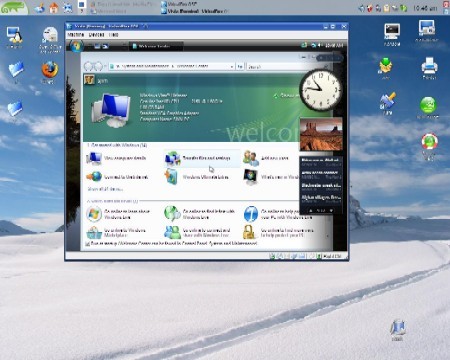Open the home folder icon in top panel
The image size is (450, 360).
click(x=54, y=7)
